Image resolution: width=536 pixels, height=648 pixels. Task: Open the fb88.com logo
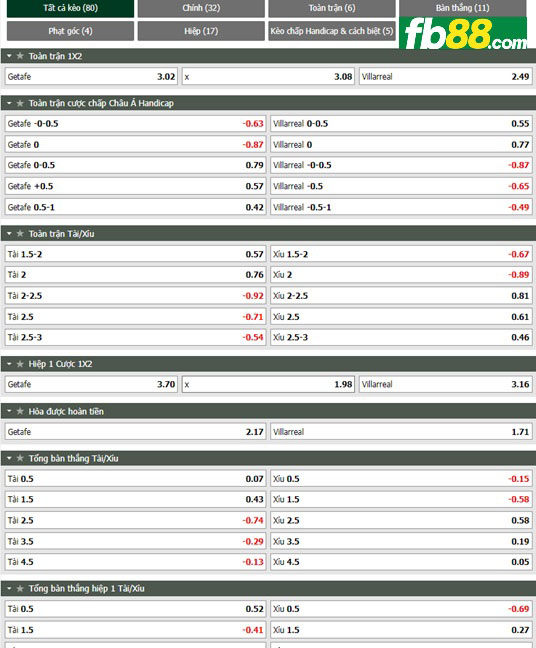463,33
